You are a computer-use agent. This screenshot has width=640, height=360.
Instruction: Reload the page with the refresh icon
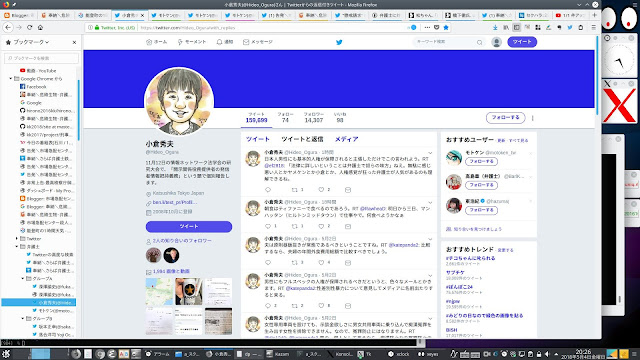[x=29, y=27]
